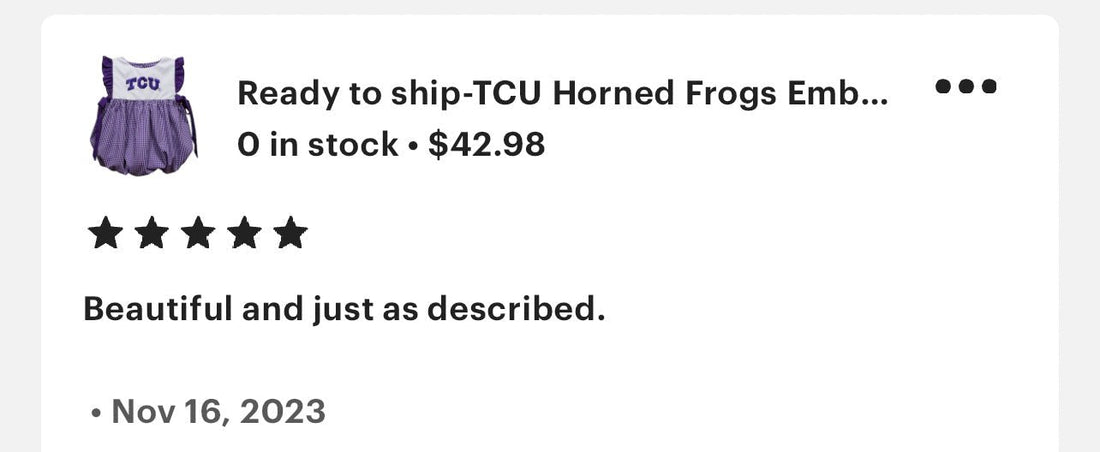Open the three-dot more options menu

click(x=966, y=86)
